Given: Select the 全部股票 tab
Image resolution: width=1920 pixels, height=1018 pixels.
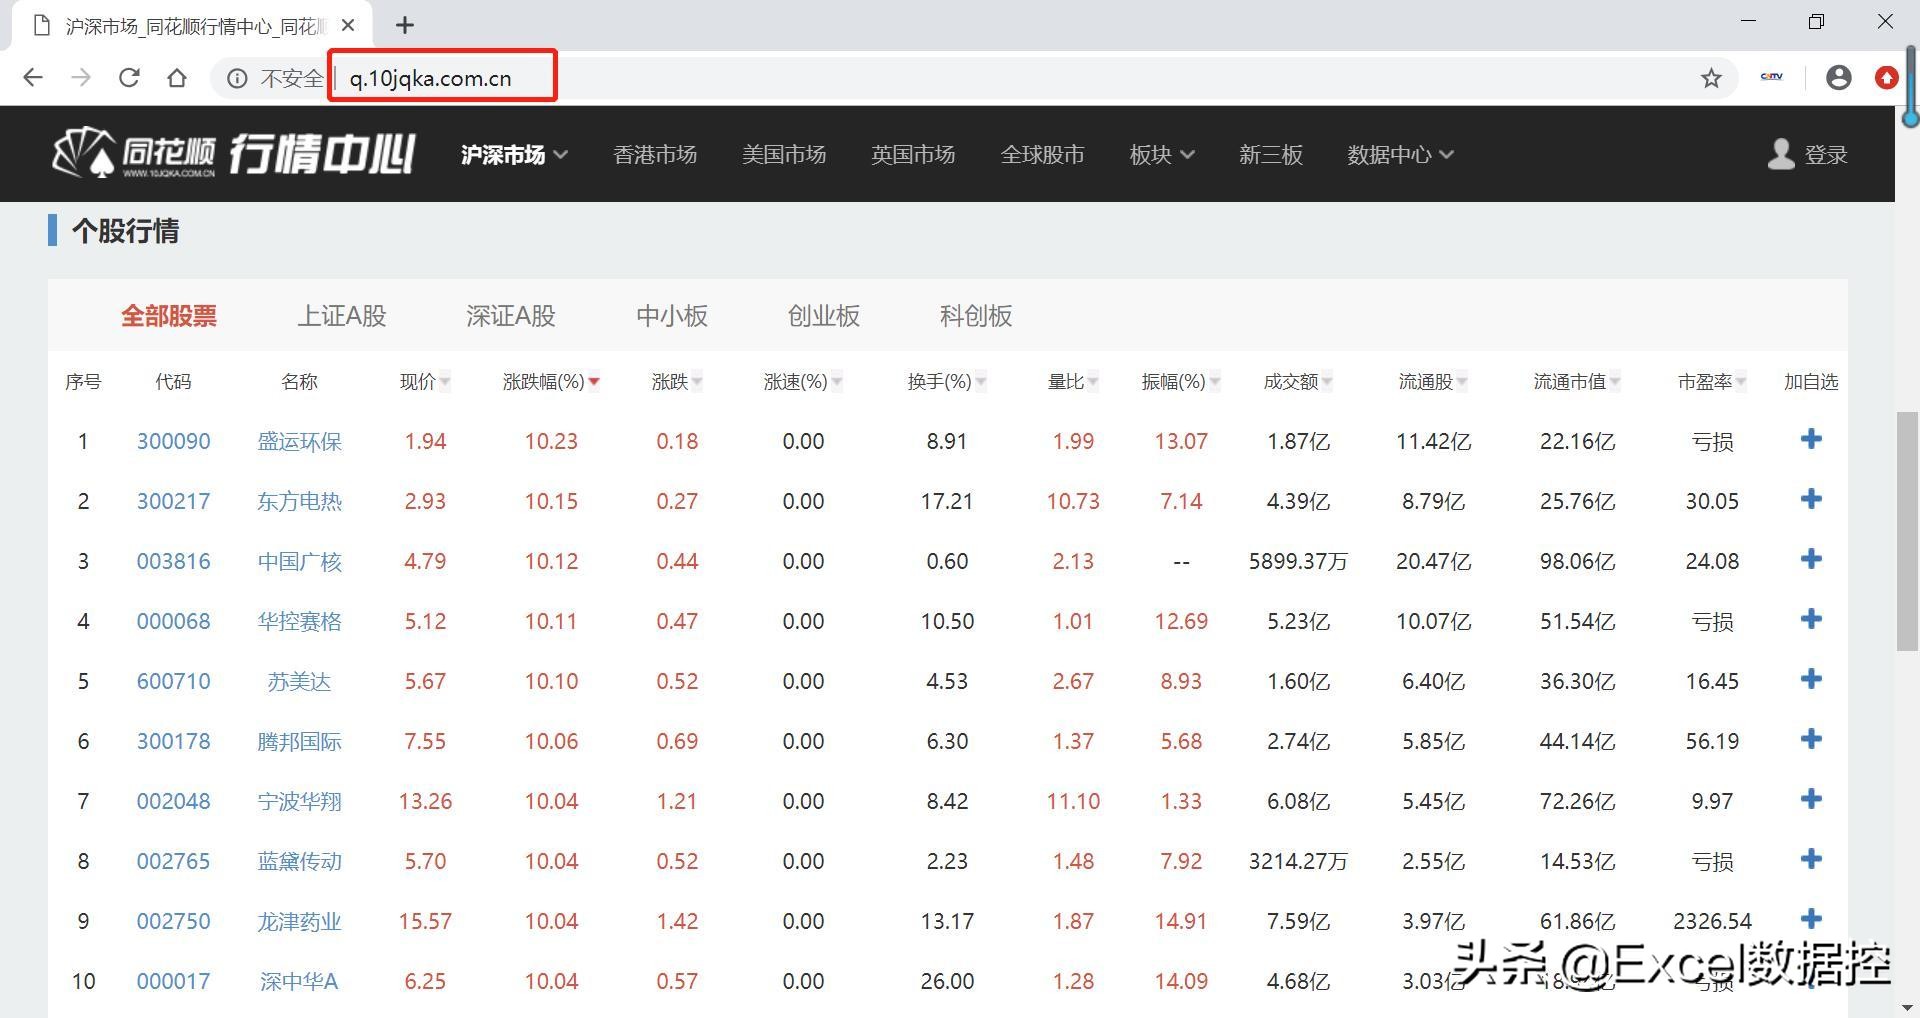Looking at the screenshot, I should coord(169,316).
